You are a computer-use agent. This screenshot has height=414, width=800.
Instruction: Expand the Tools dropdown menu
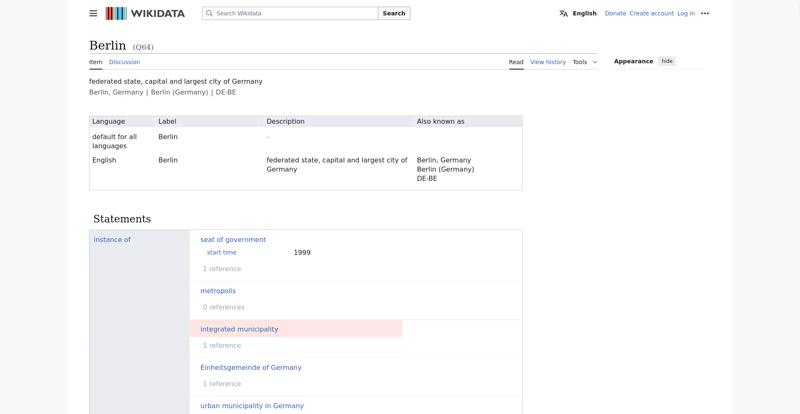[584, 62]
